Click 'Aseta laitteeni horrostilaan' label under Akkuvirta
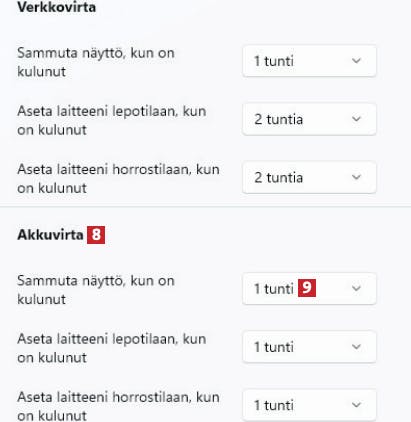This screenshot has height=422, width=411. [x=118, y=406]
